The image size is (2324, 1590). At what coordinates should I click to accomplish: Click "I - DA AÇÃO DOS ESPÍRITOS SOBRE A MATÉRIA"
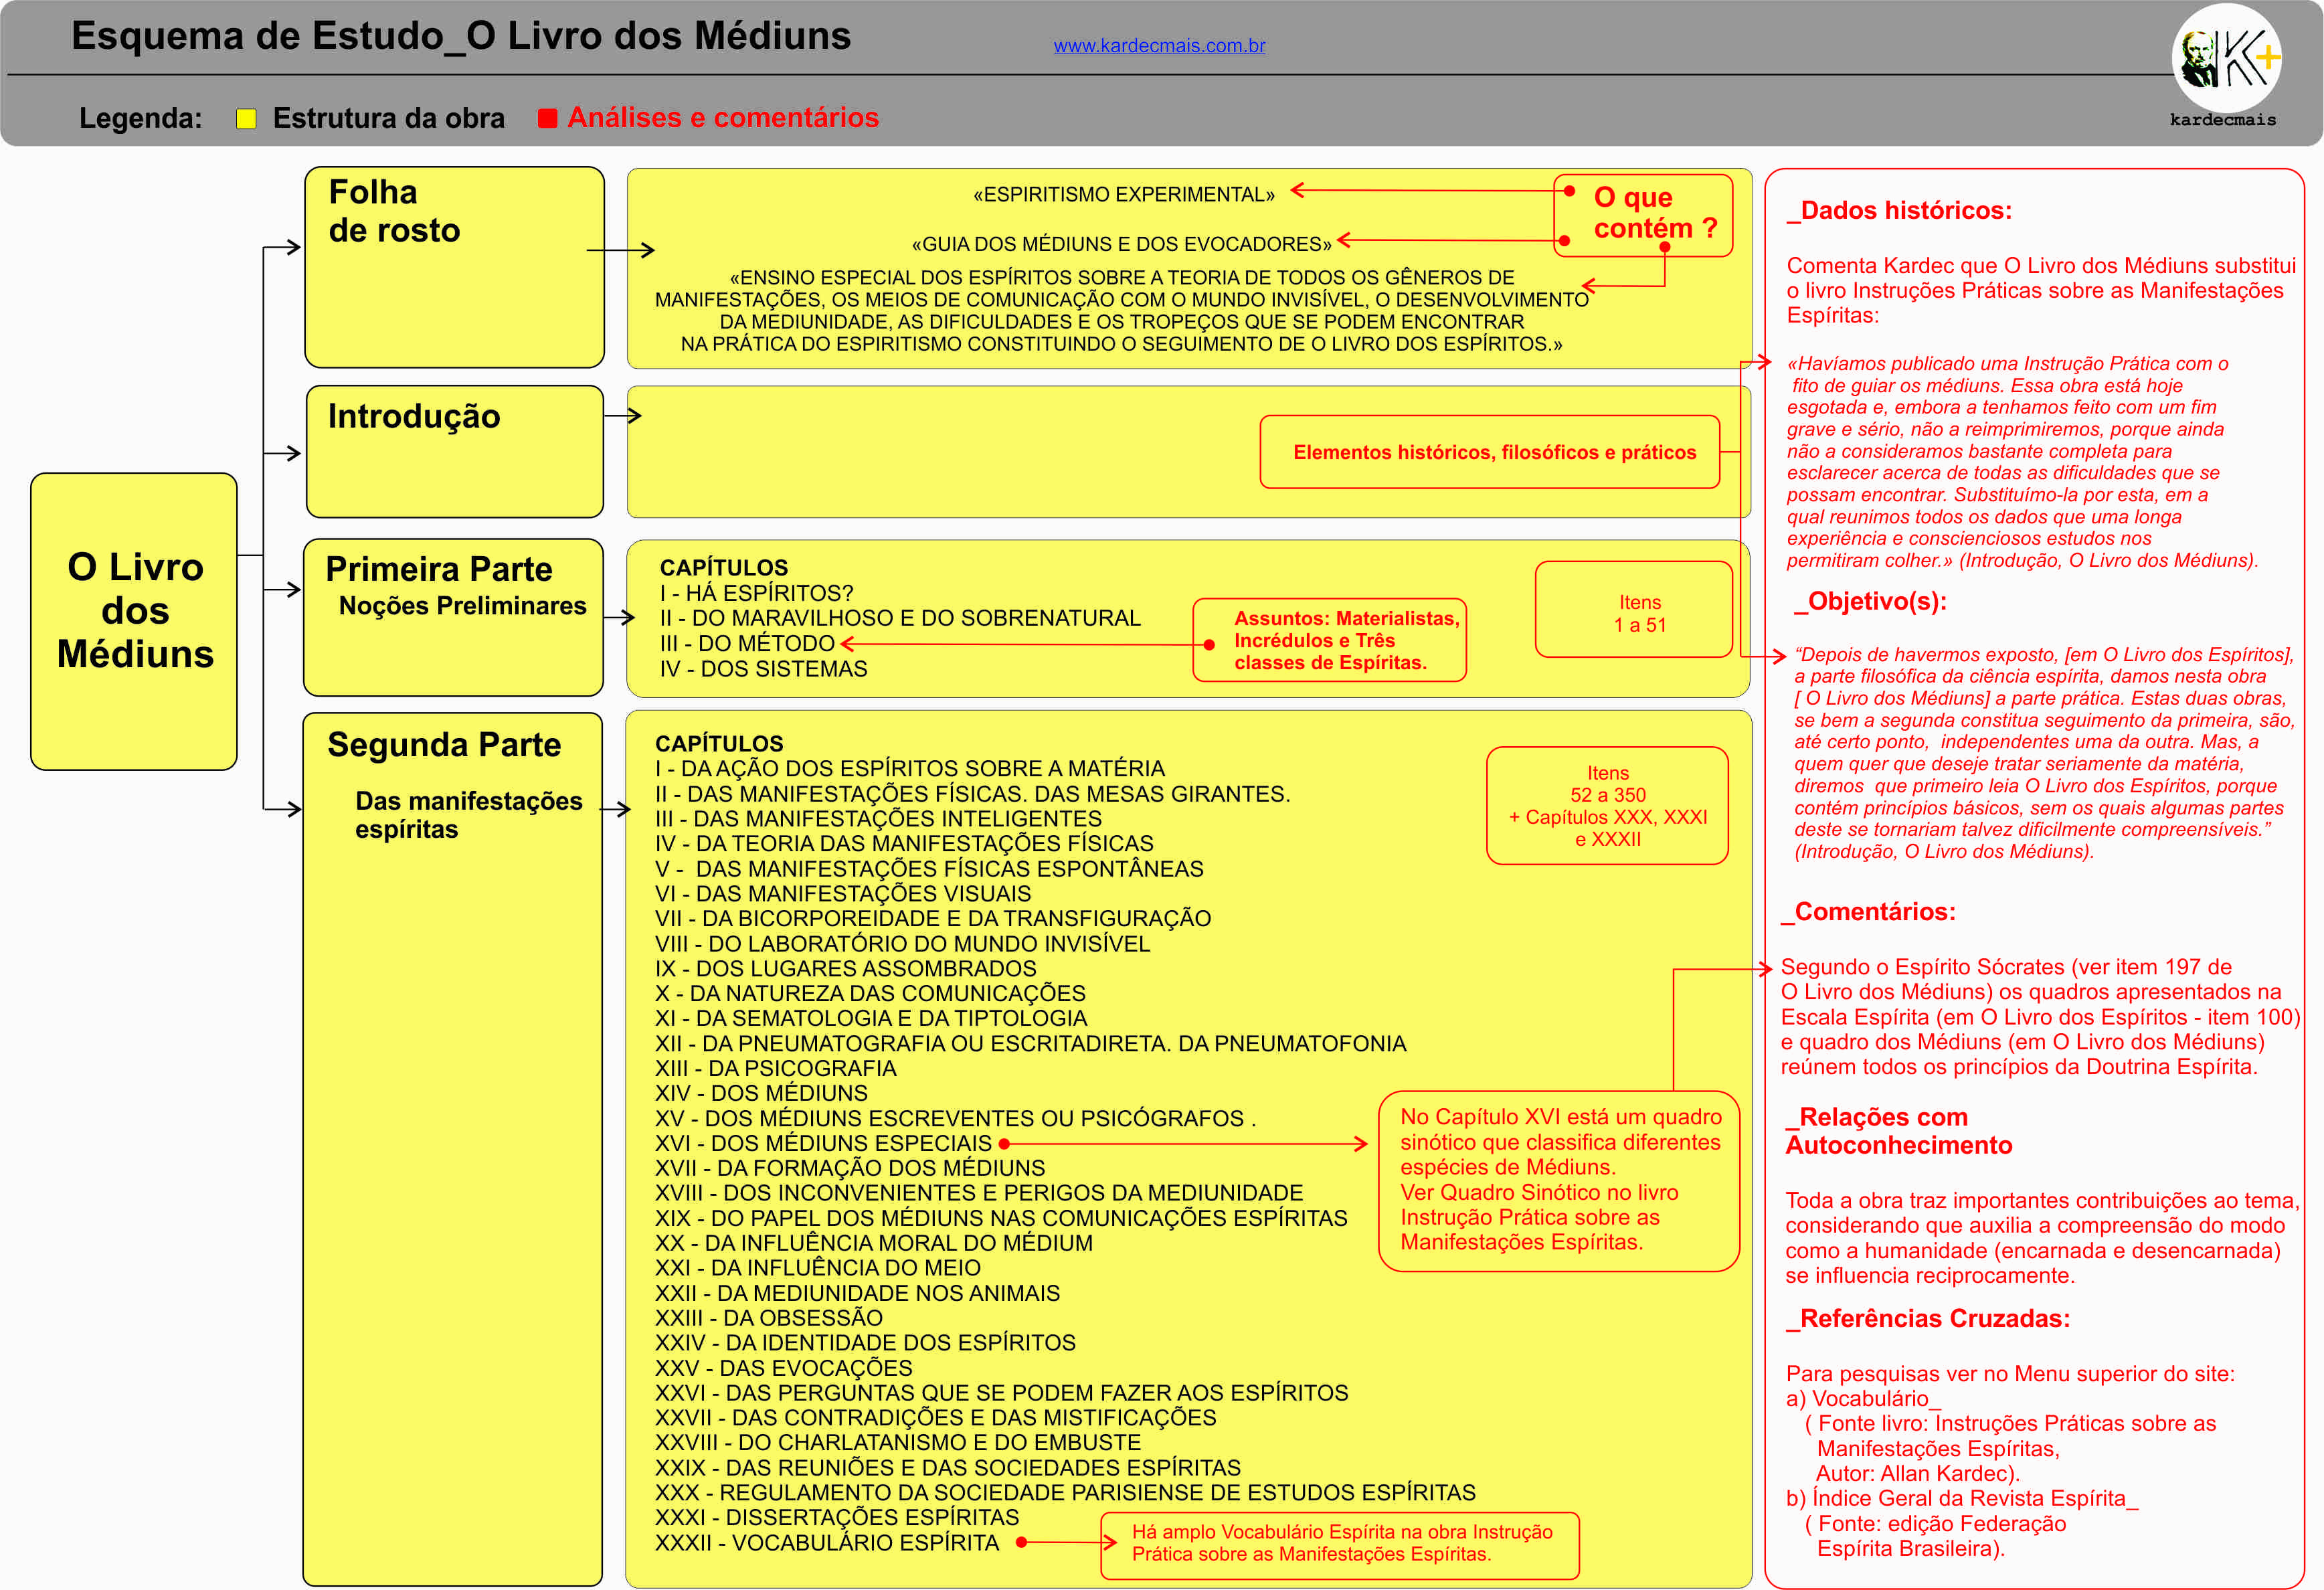910,768
